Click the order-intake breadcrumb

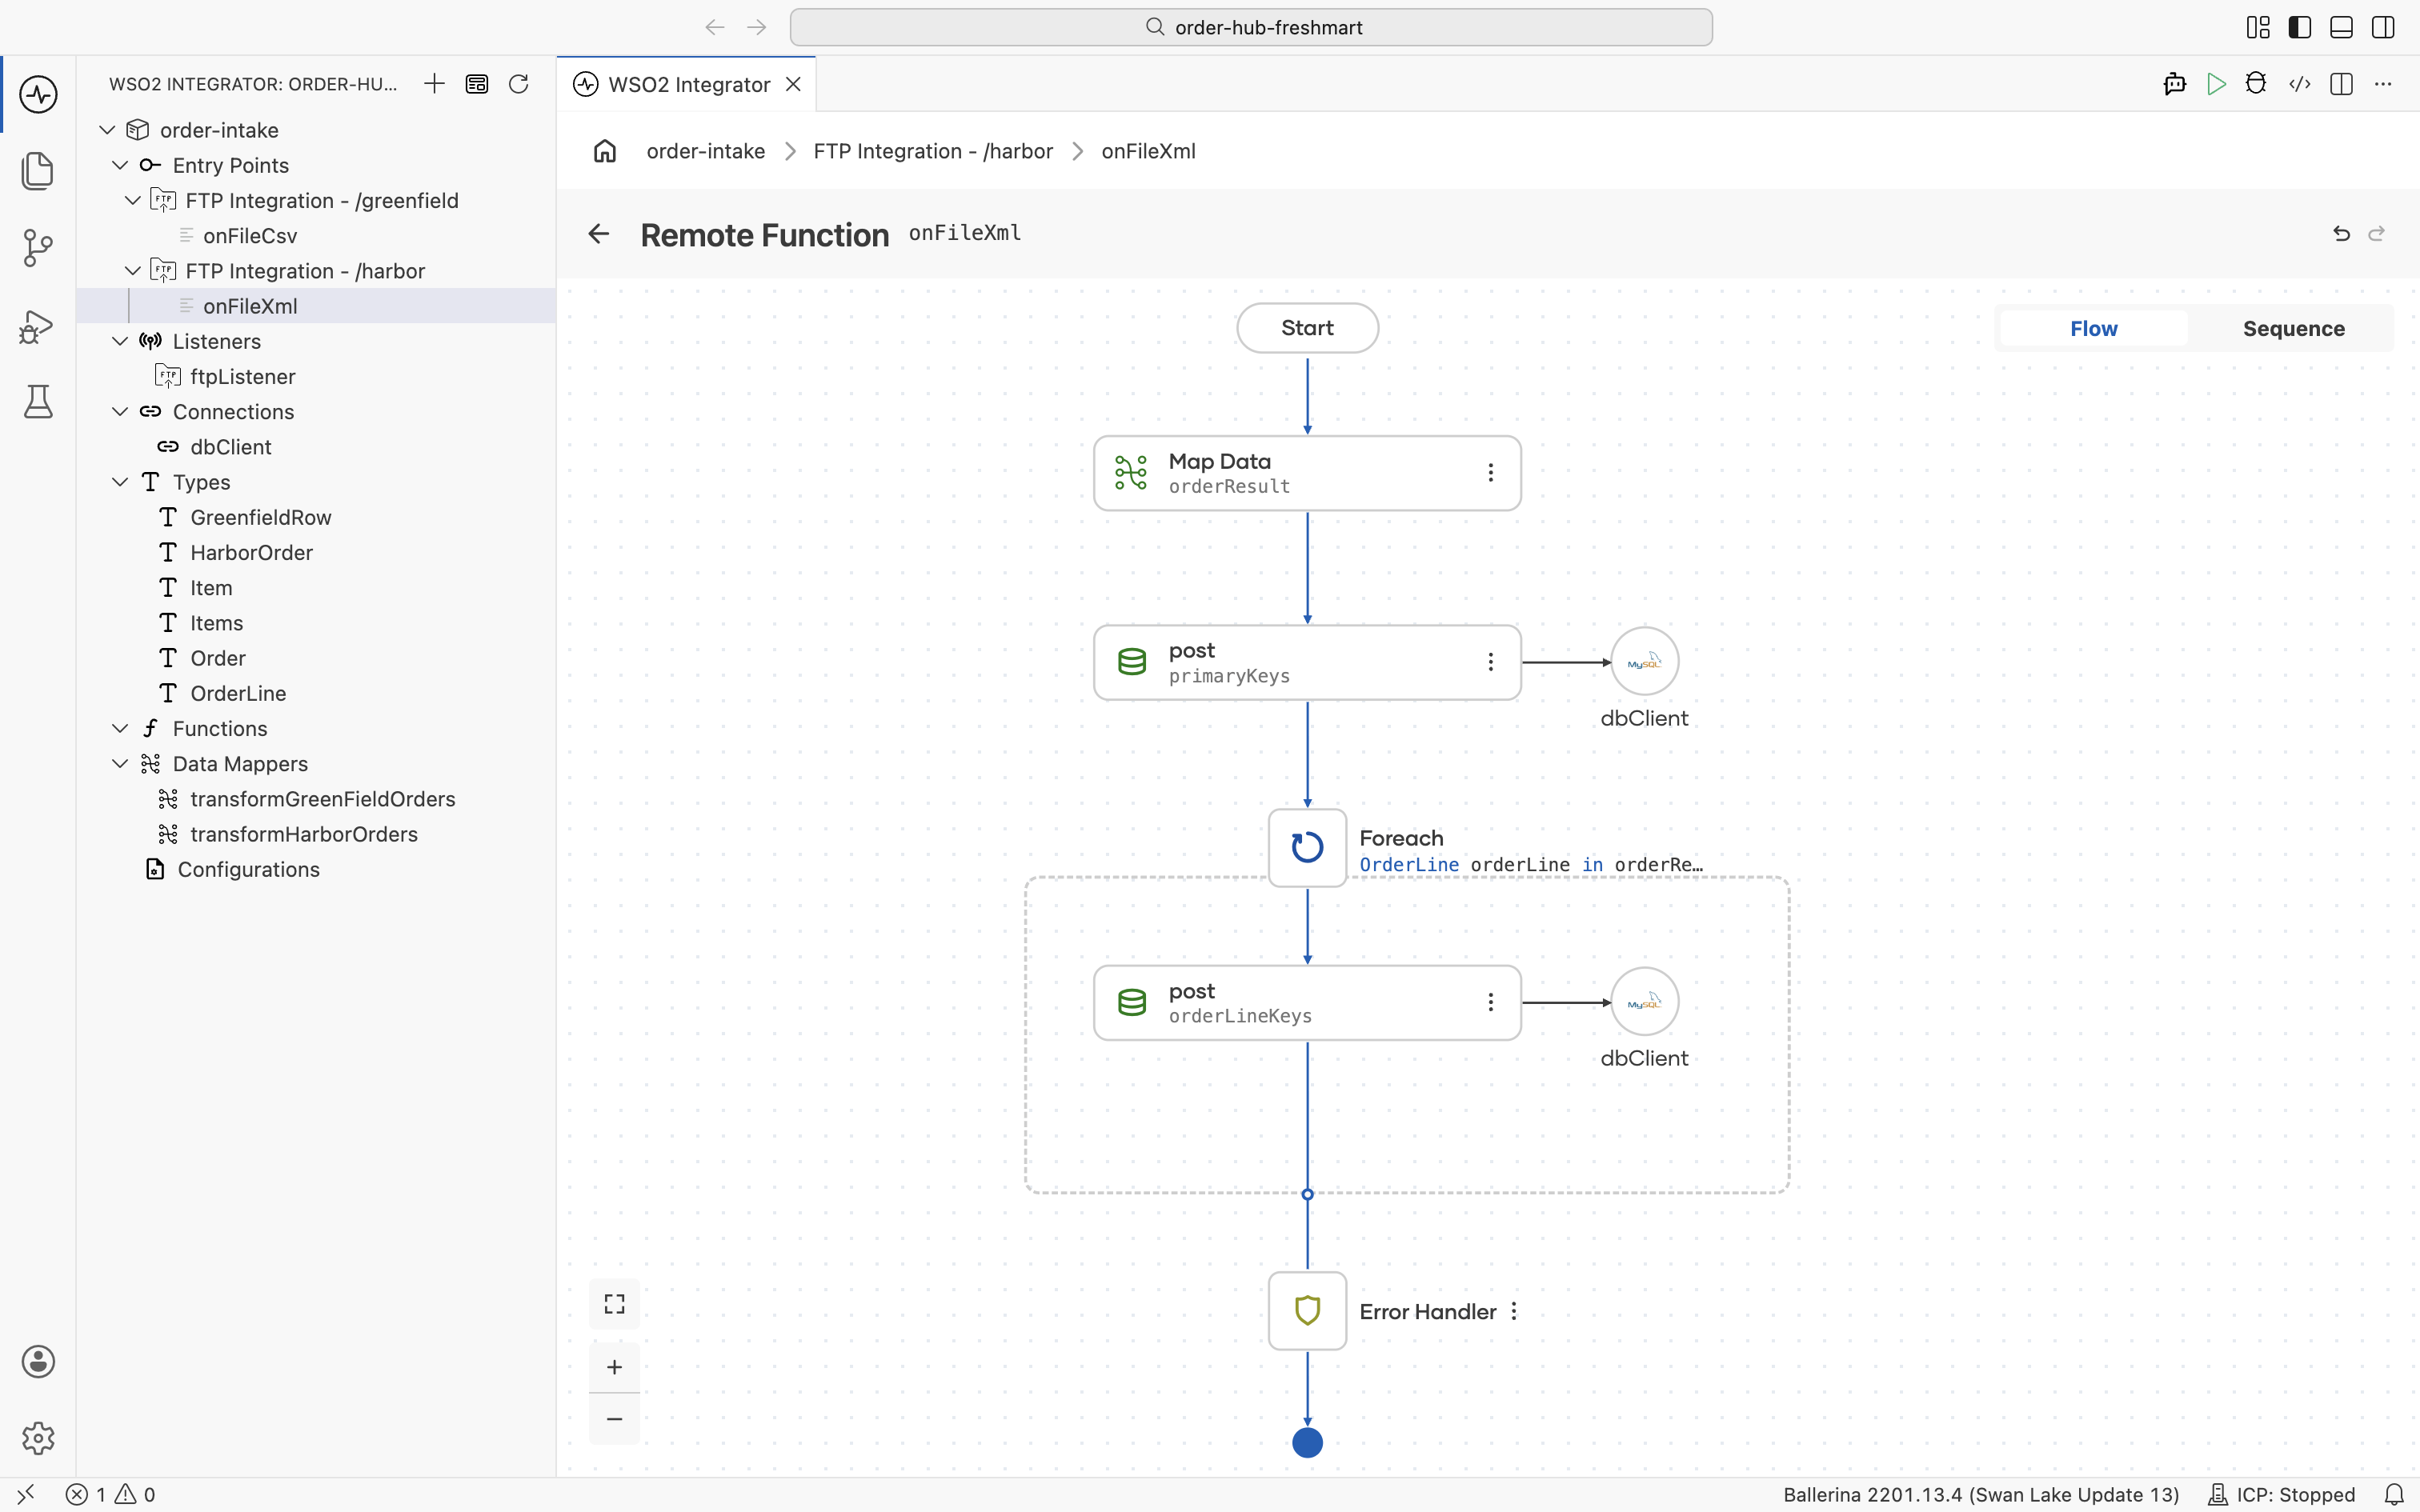[x=705, y=151]
